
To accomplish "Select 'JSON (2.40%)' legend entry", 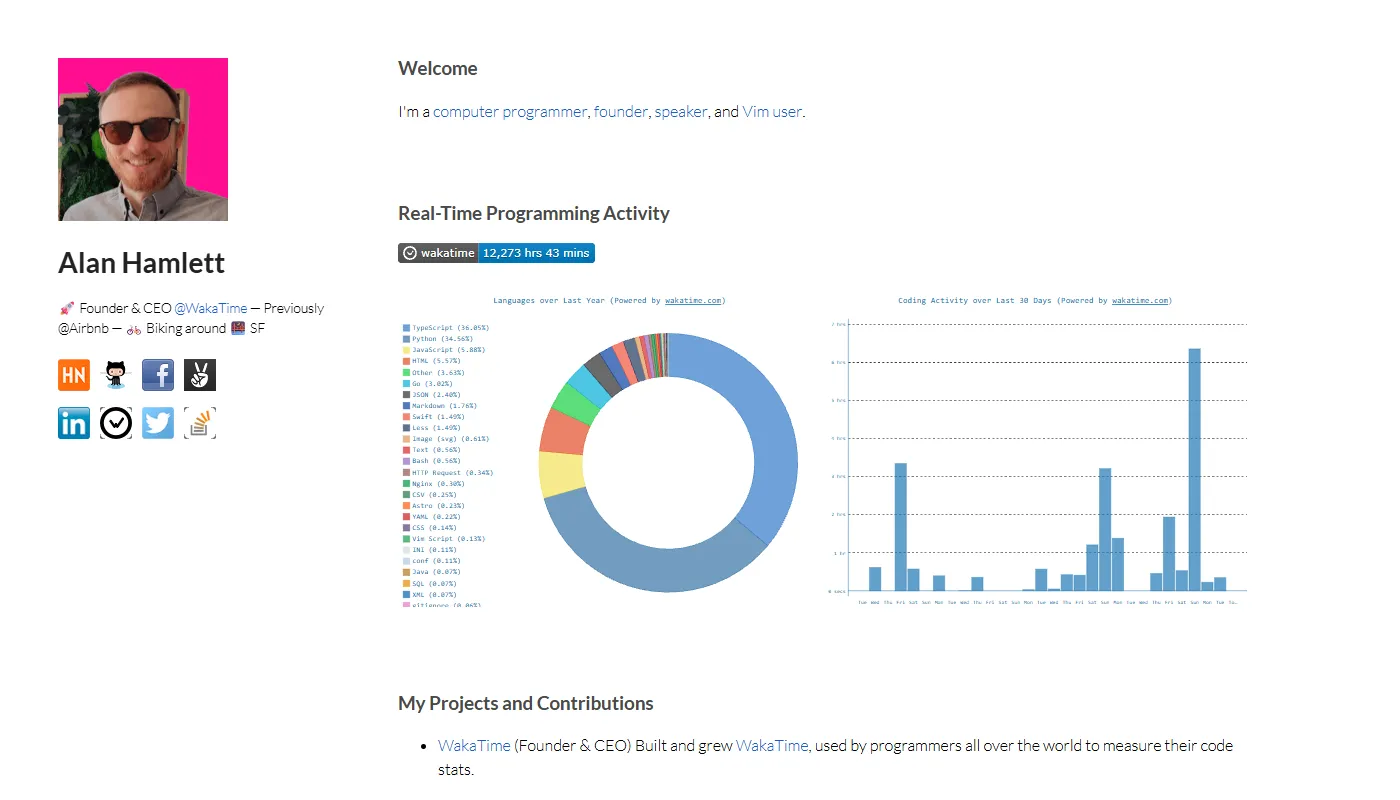I will [x=431, y=394].
